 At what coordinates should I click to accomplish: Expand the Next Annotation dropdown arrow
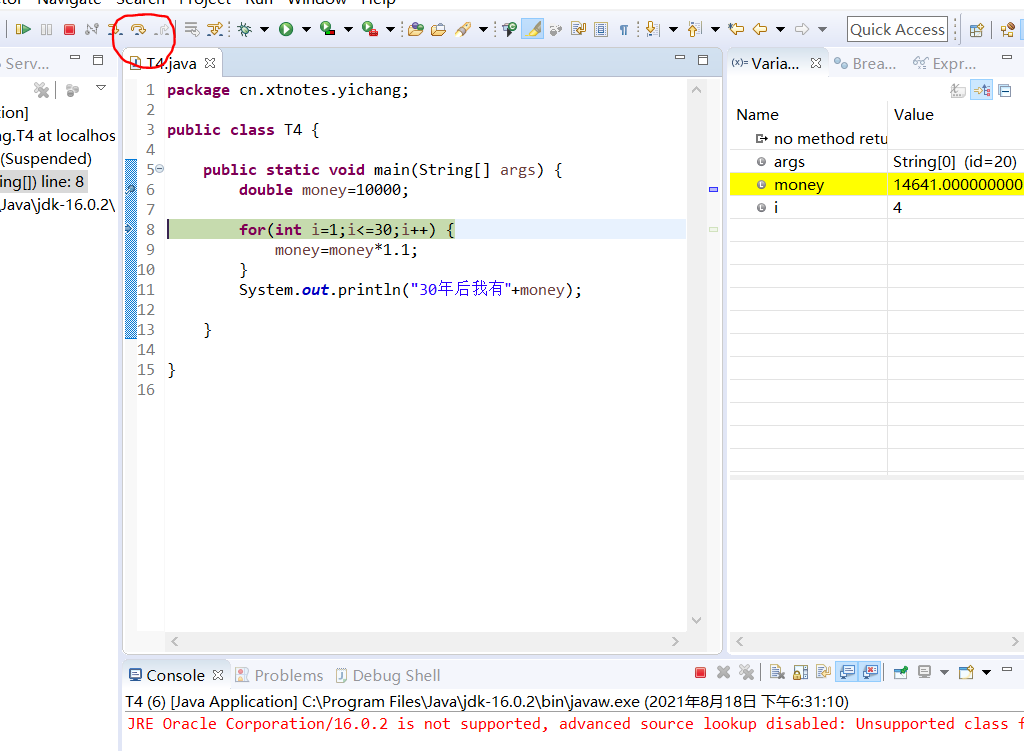pos(673,29)
